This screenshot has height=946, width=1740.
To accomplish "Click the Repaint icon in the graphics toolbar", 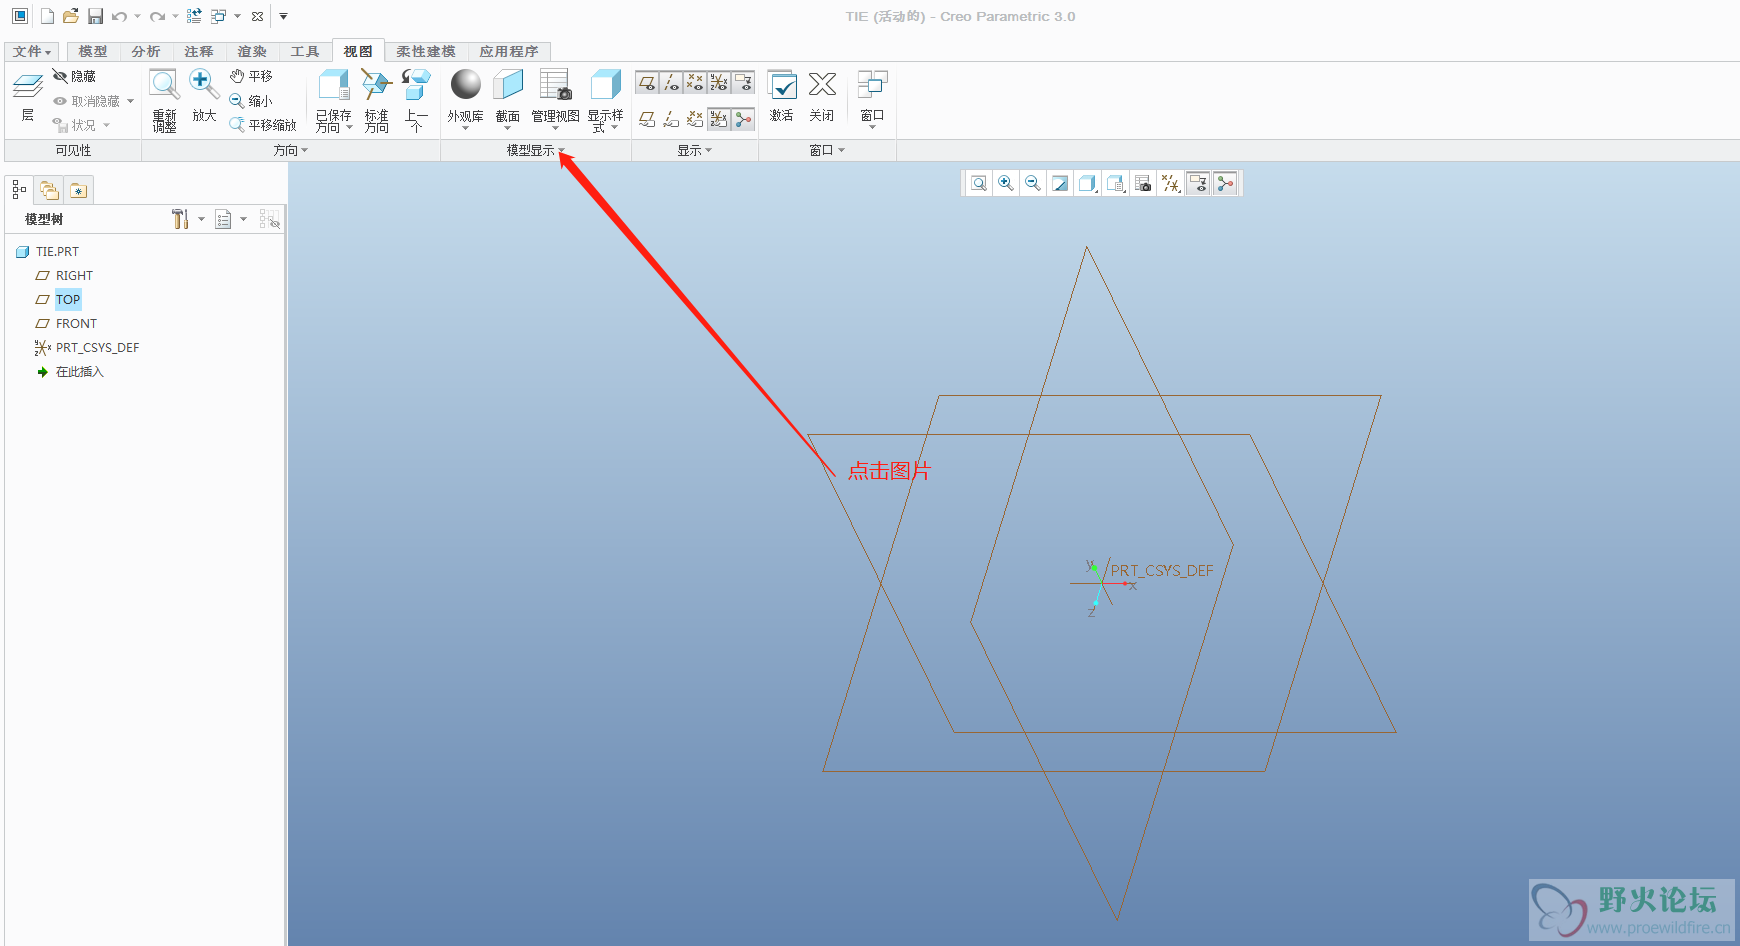I will pyautogui.click(x=1060, y=183).
